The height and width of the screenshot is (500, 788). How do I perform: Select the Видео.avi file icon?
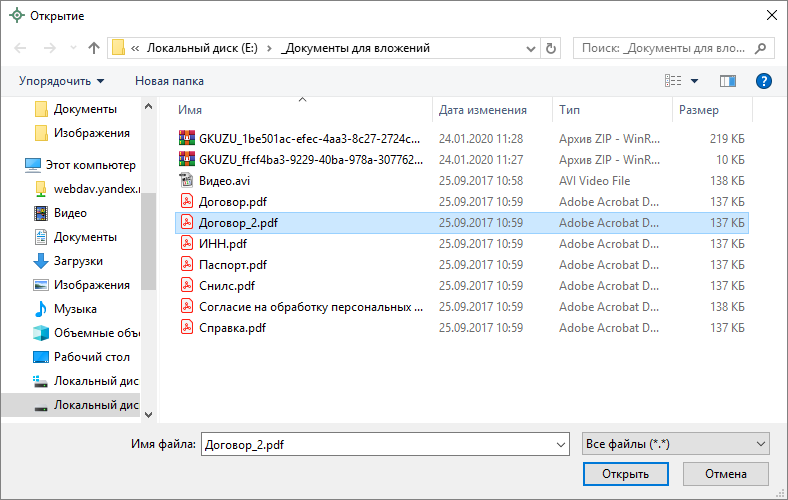185,181
